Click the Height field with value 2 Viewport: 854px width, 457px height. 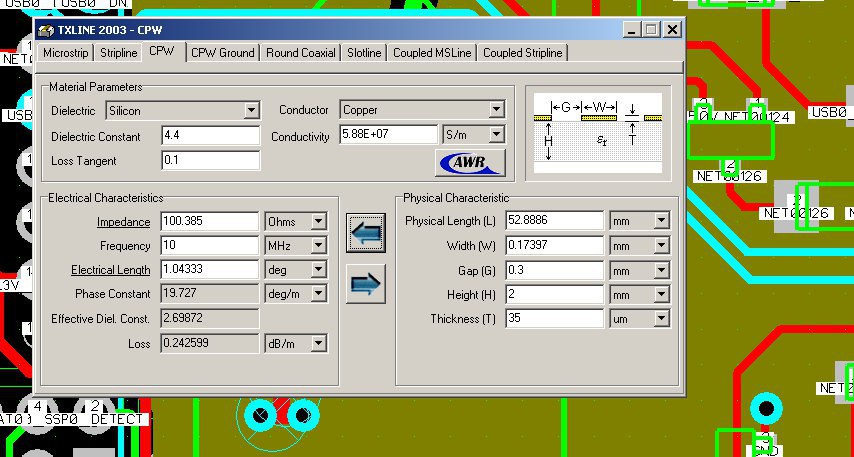(x=554, y=295)
